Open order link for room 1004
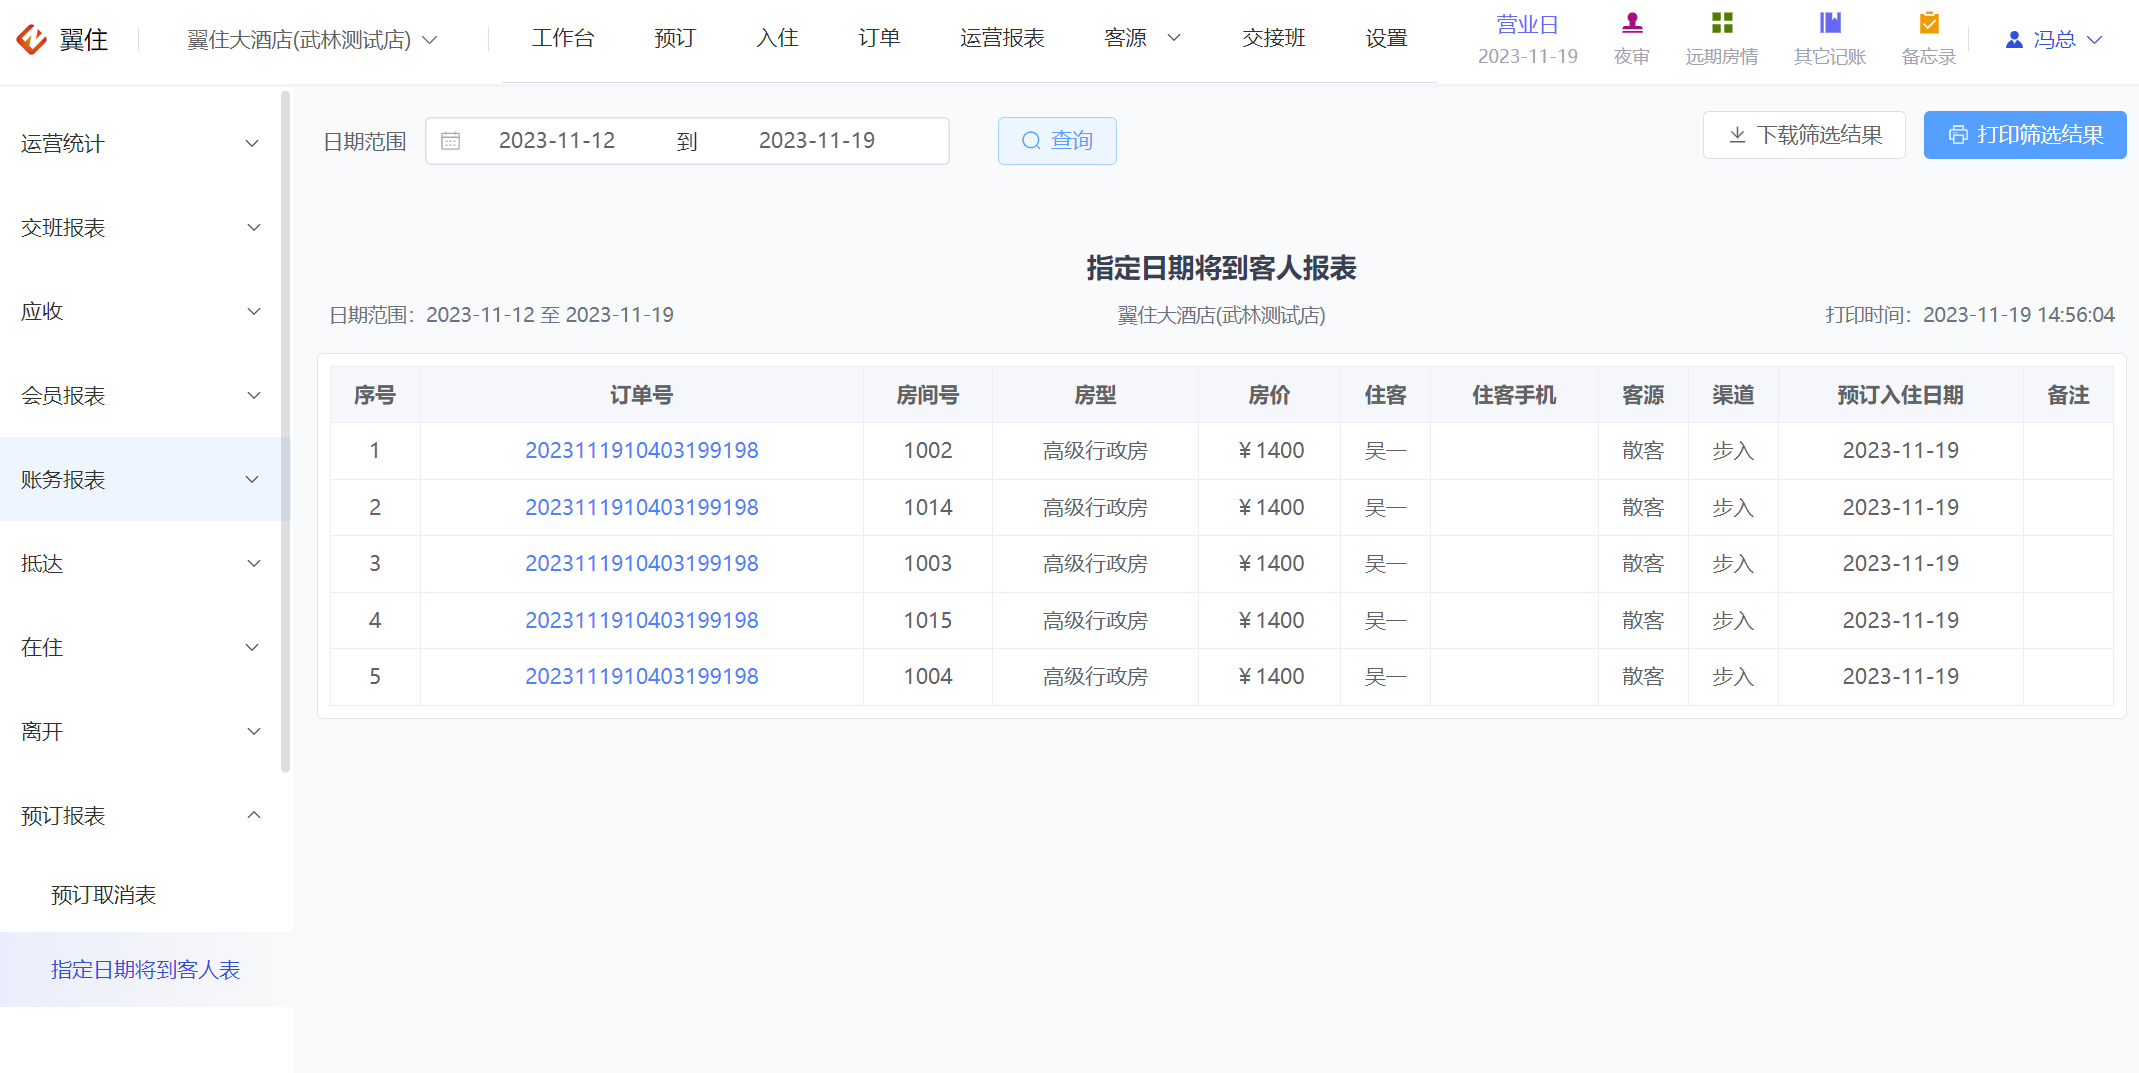The width and height of the screenshot is (2139, 1073). coord(642,677)
